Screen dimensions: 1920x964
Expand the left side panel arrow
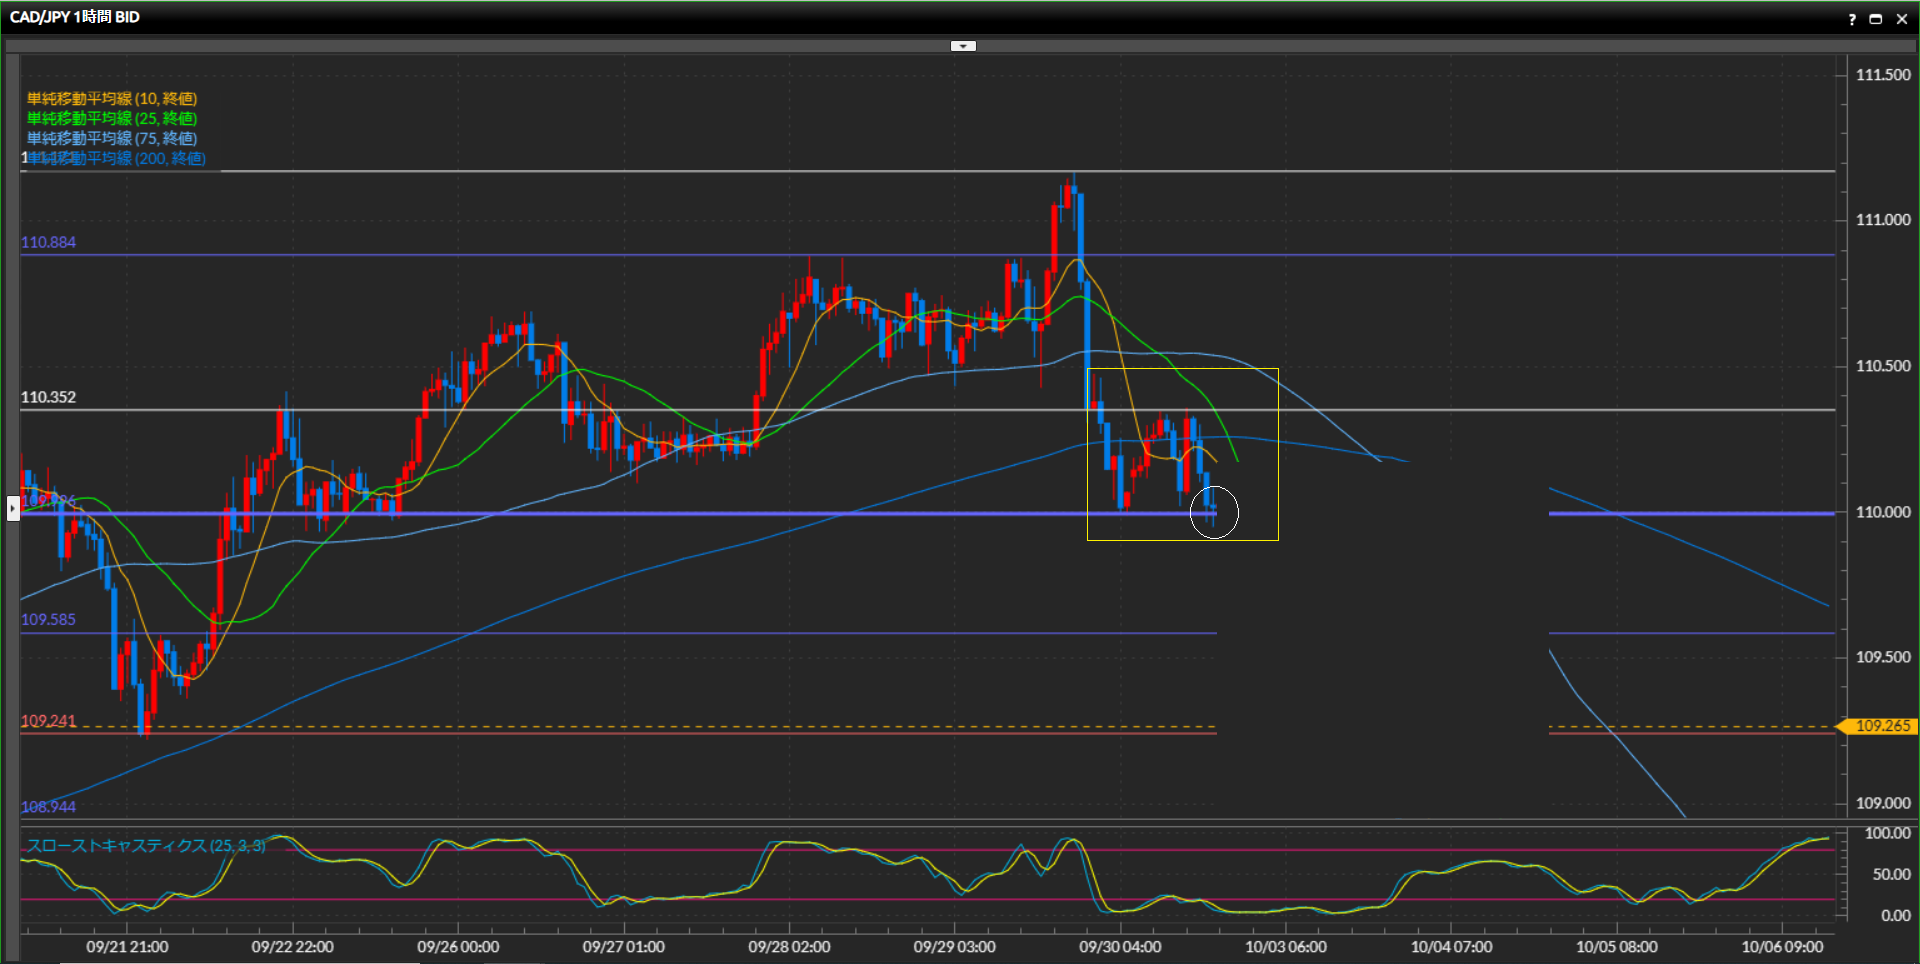coord(12,509)
